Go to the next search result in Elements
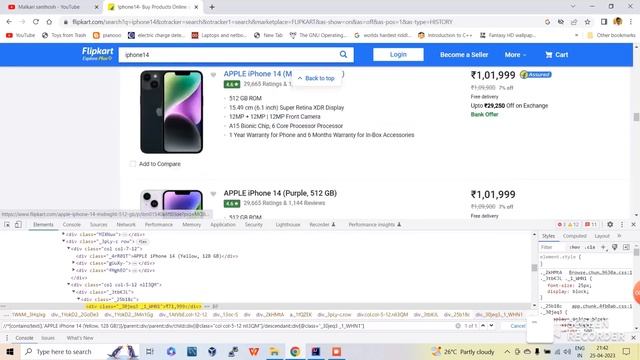The width and height of the screenshot is (640, 360). pyautogui.click(x=491, y=326)
